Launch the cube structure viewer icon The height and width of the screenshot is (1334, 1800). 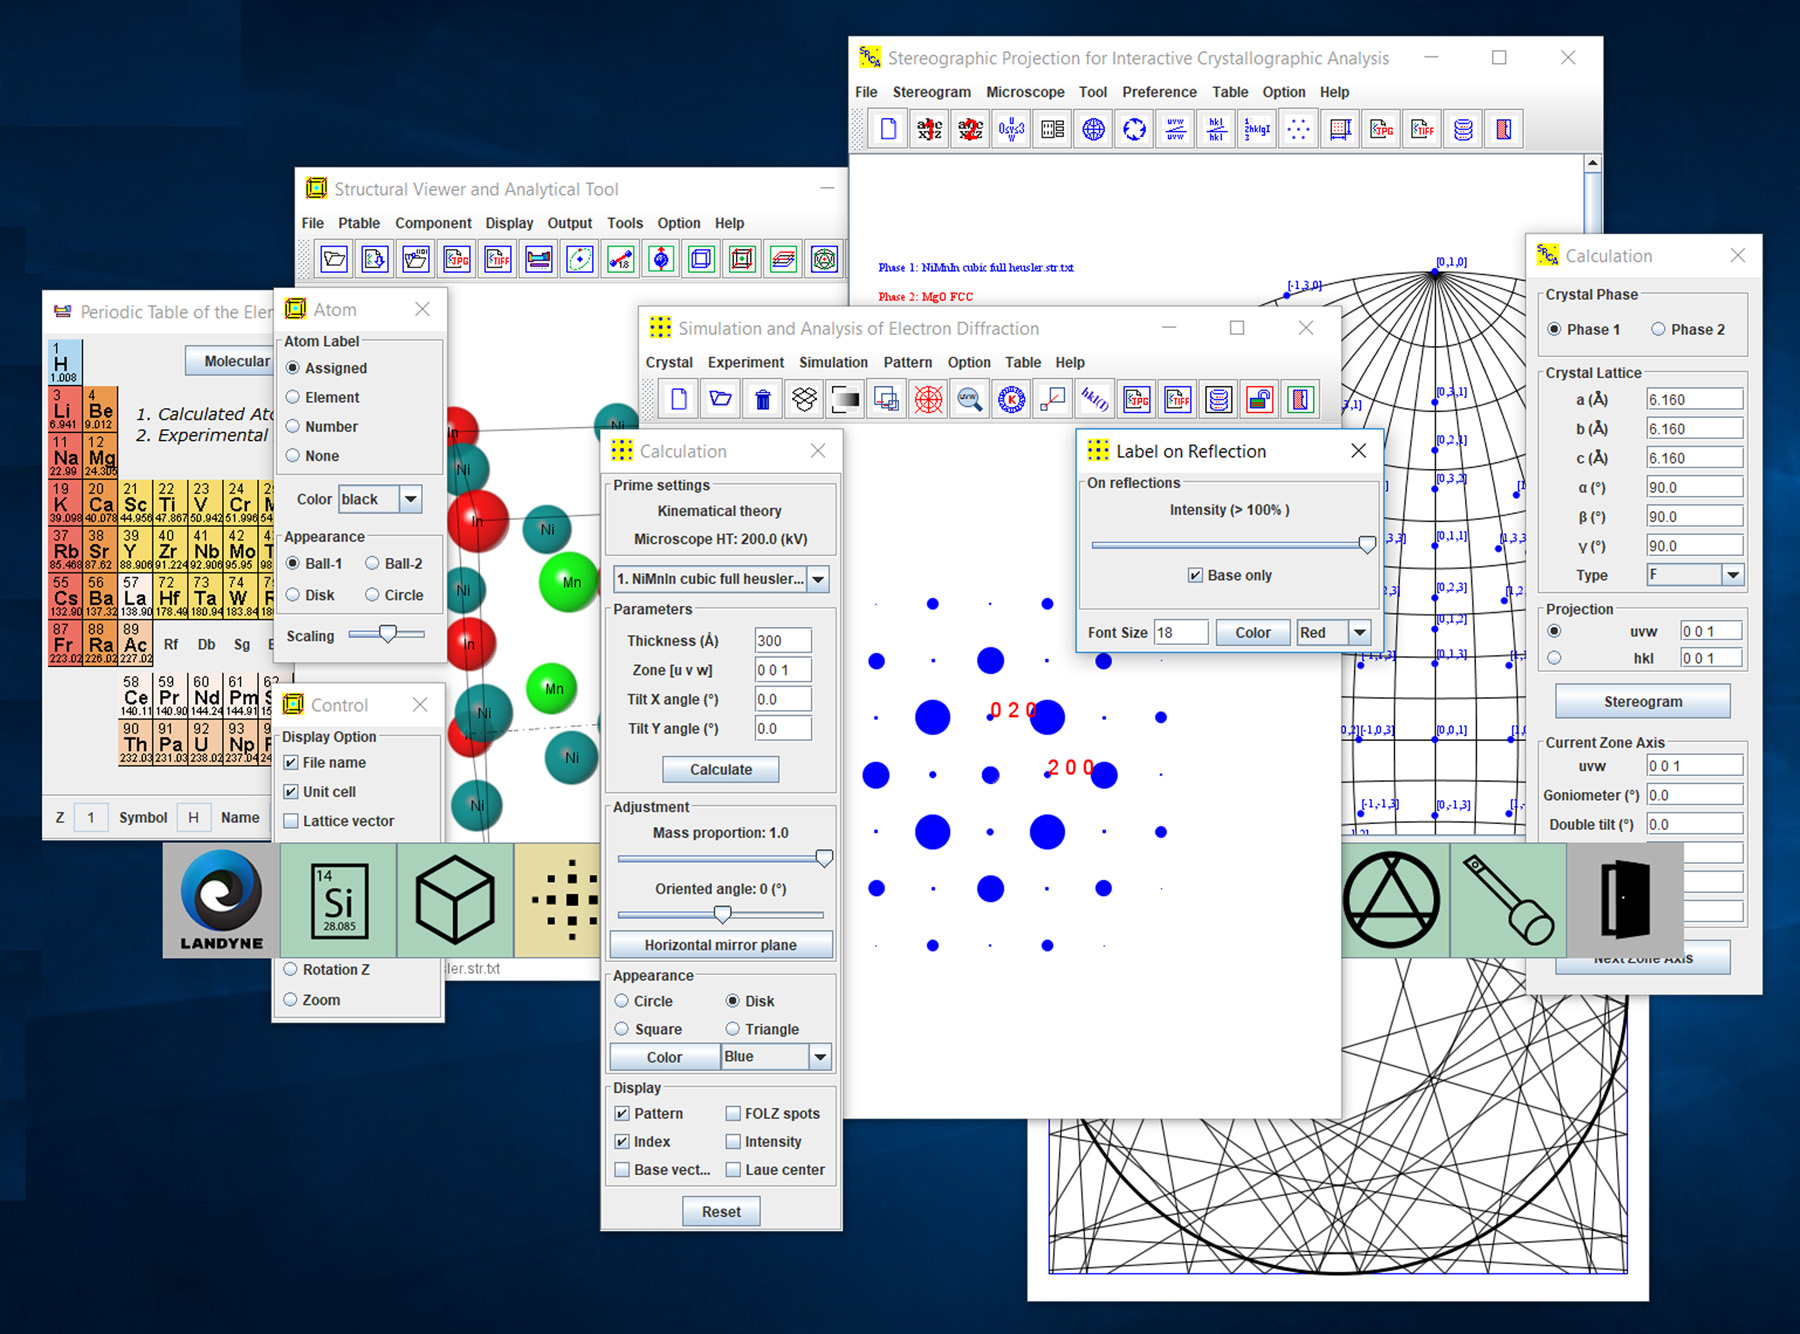[x=455, y=900]
